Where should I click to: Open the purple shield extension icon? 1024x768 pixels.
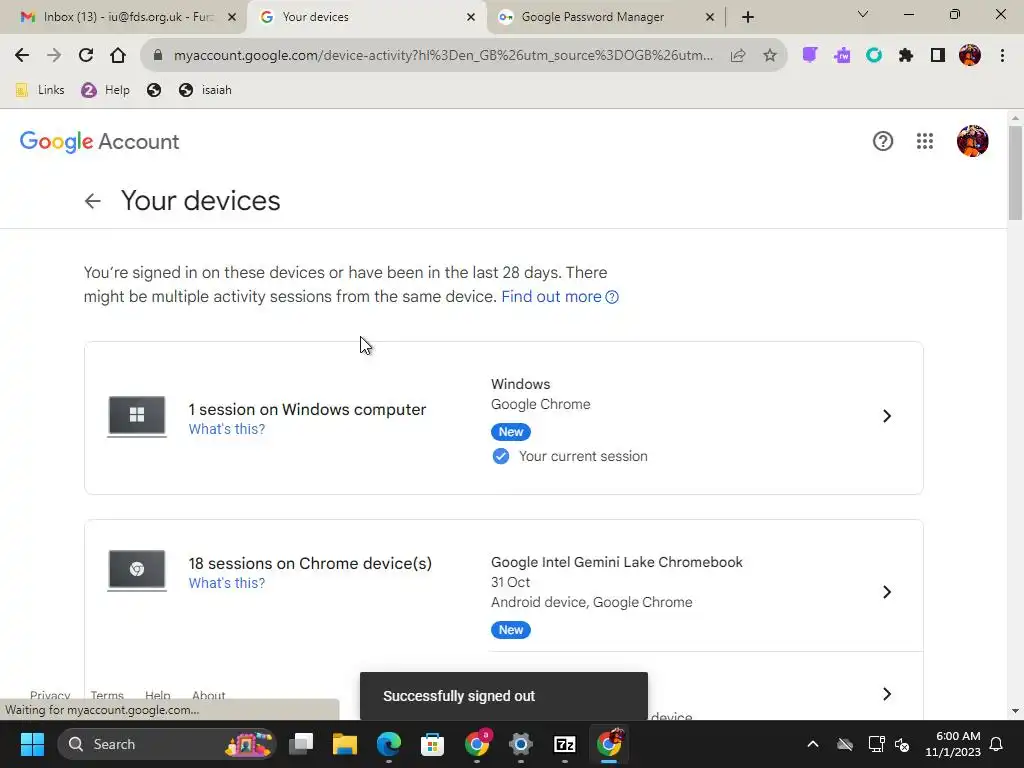point(810,55)
